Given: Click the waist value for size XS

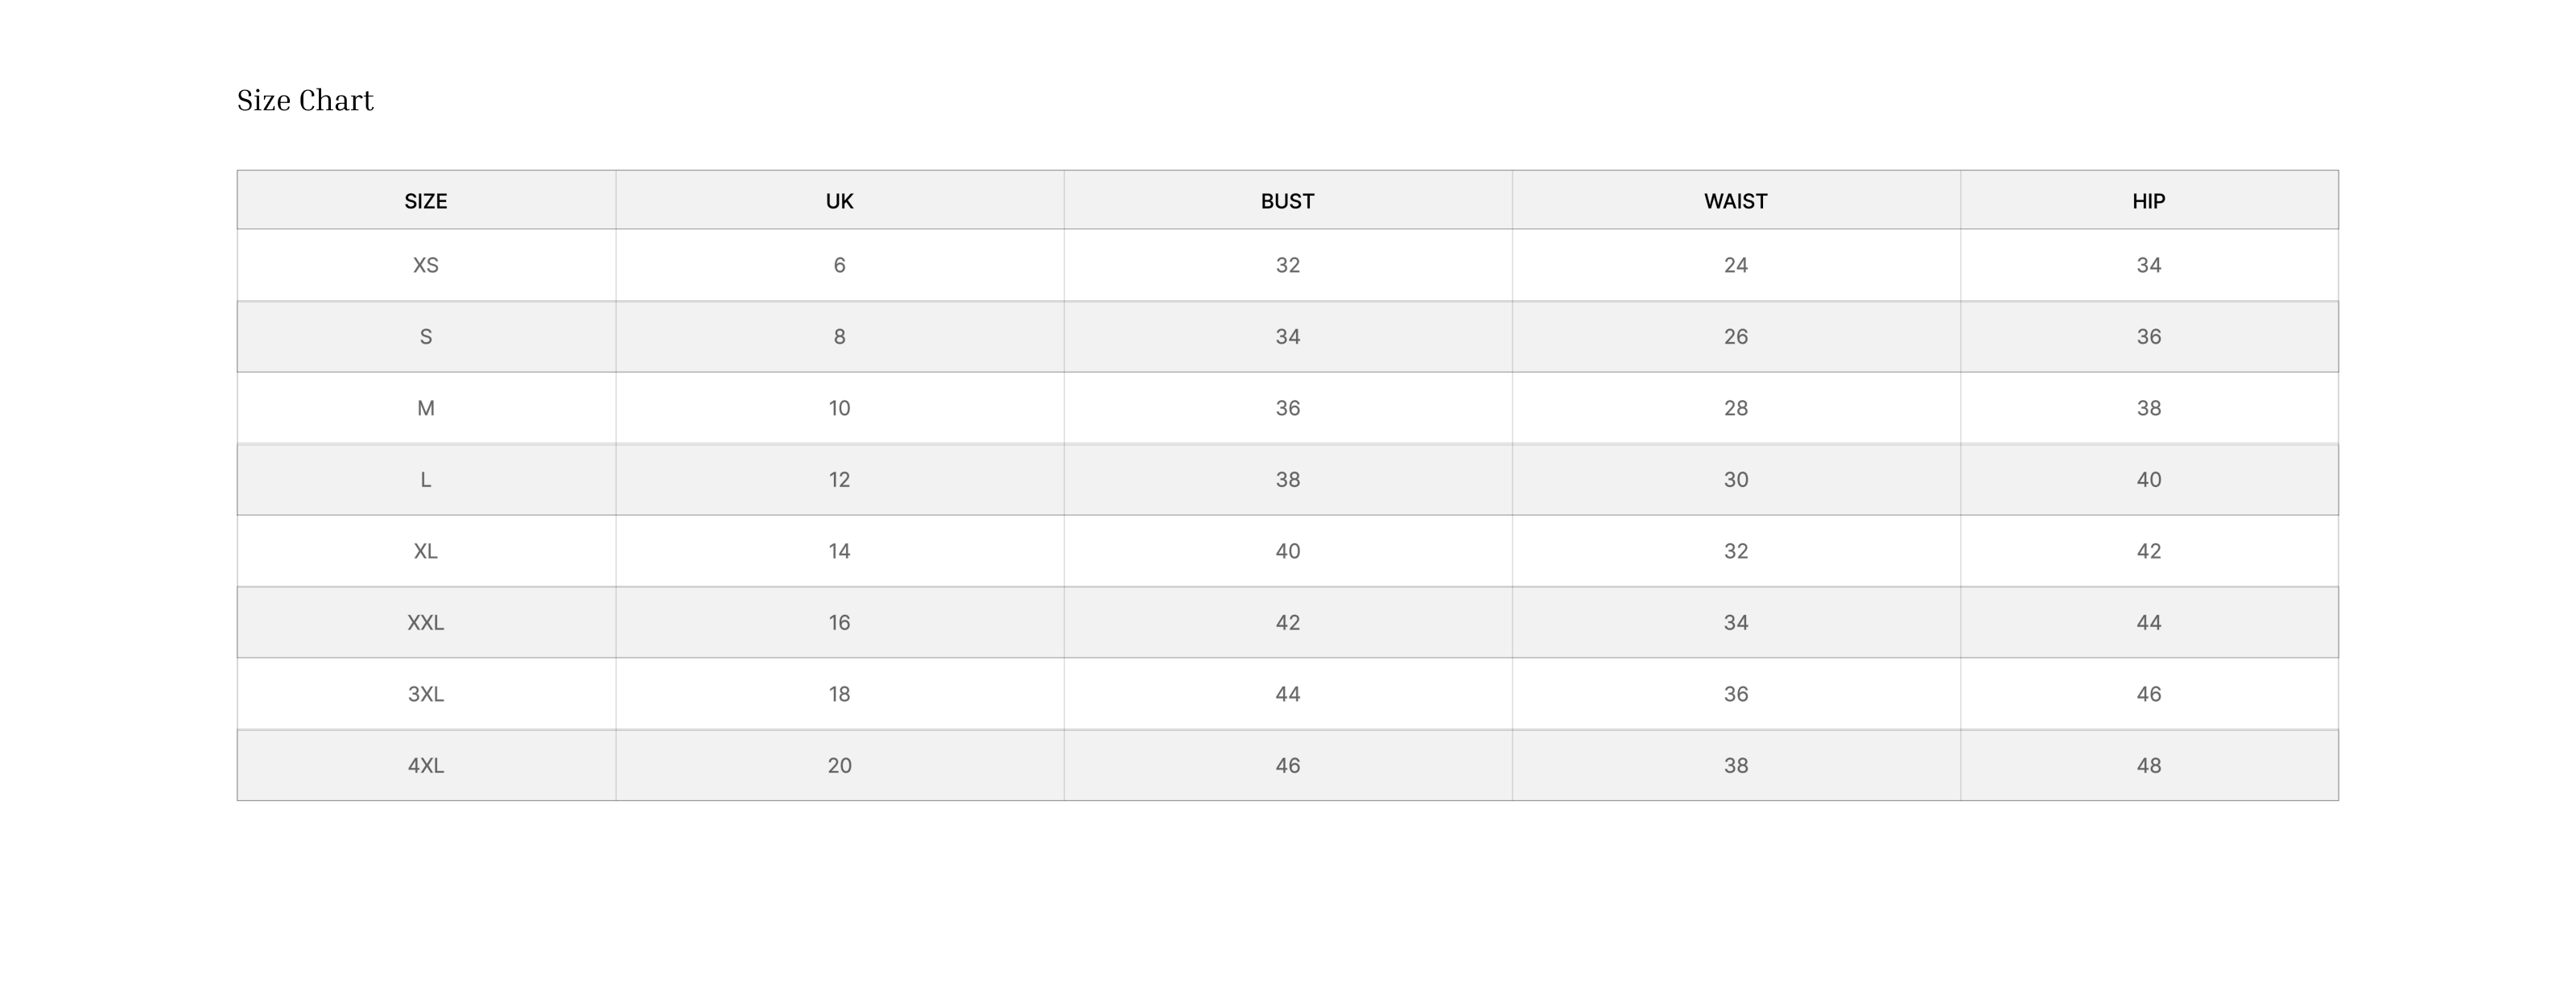Looking at the screenshot, I should click(x=1735, y=265).
